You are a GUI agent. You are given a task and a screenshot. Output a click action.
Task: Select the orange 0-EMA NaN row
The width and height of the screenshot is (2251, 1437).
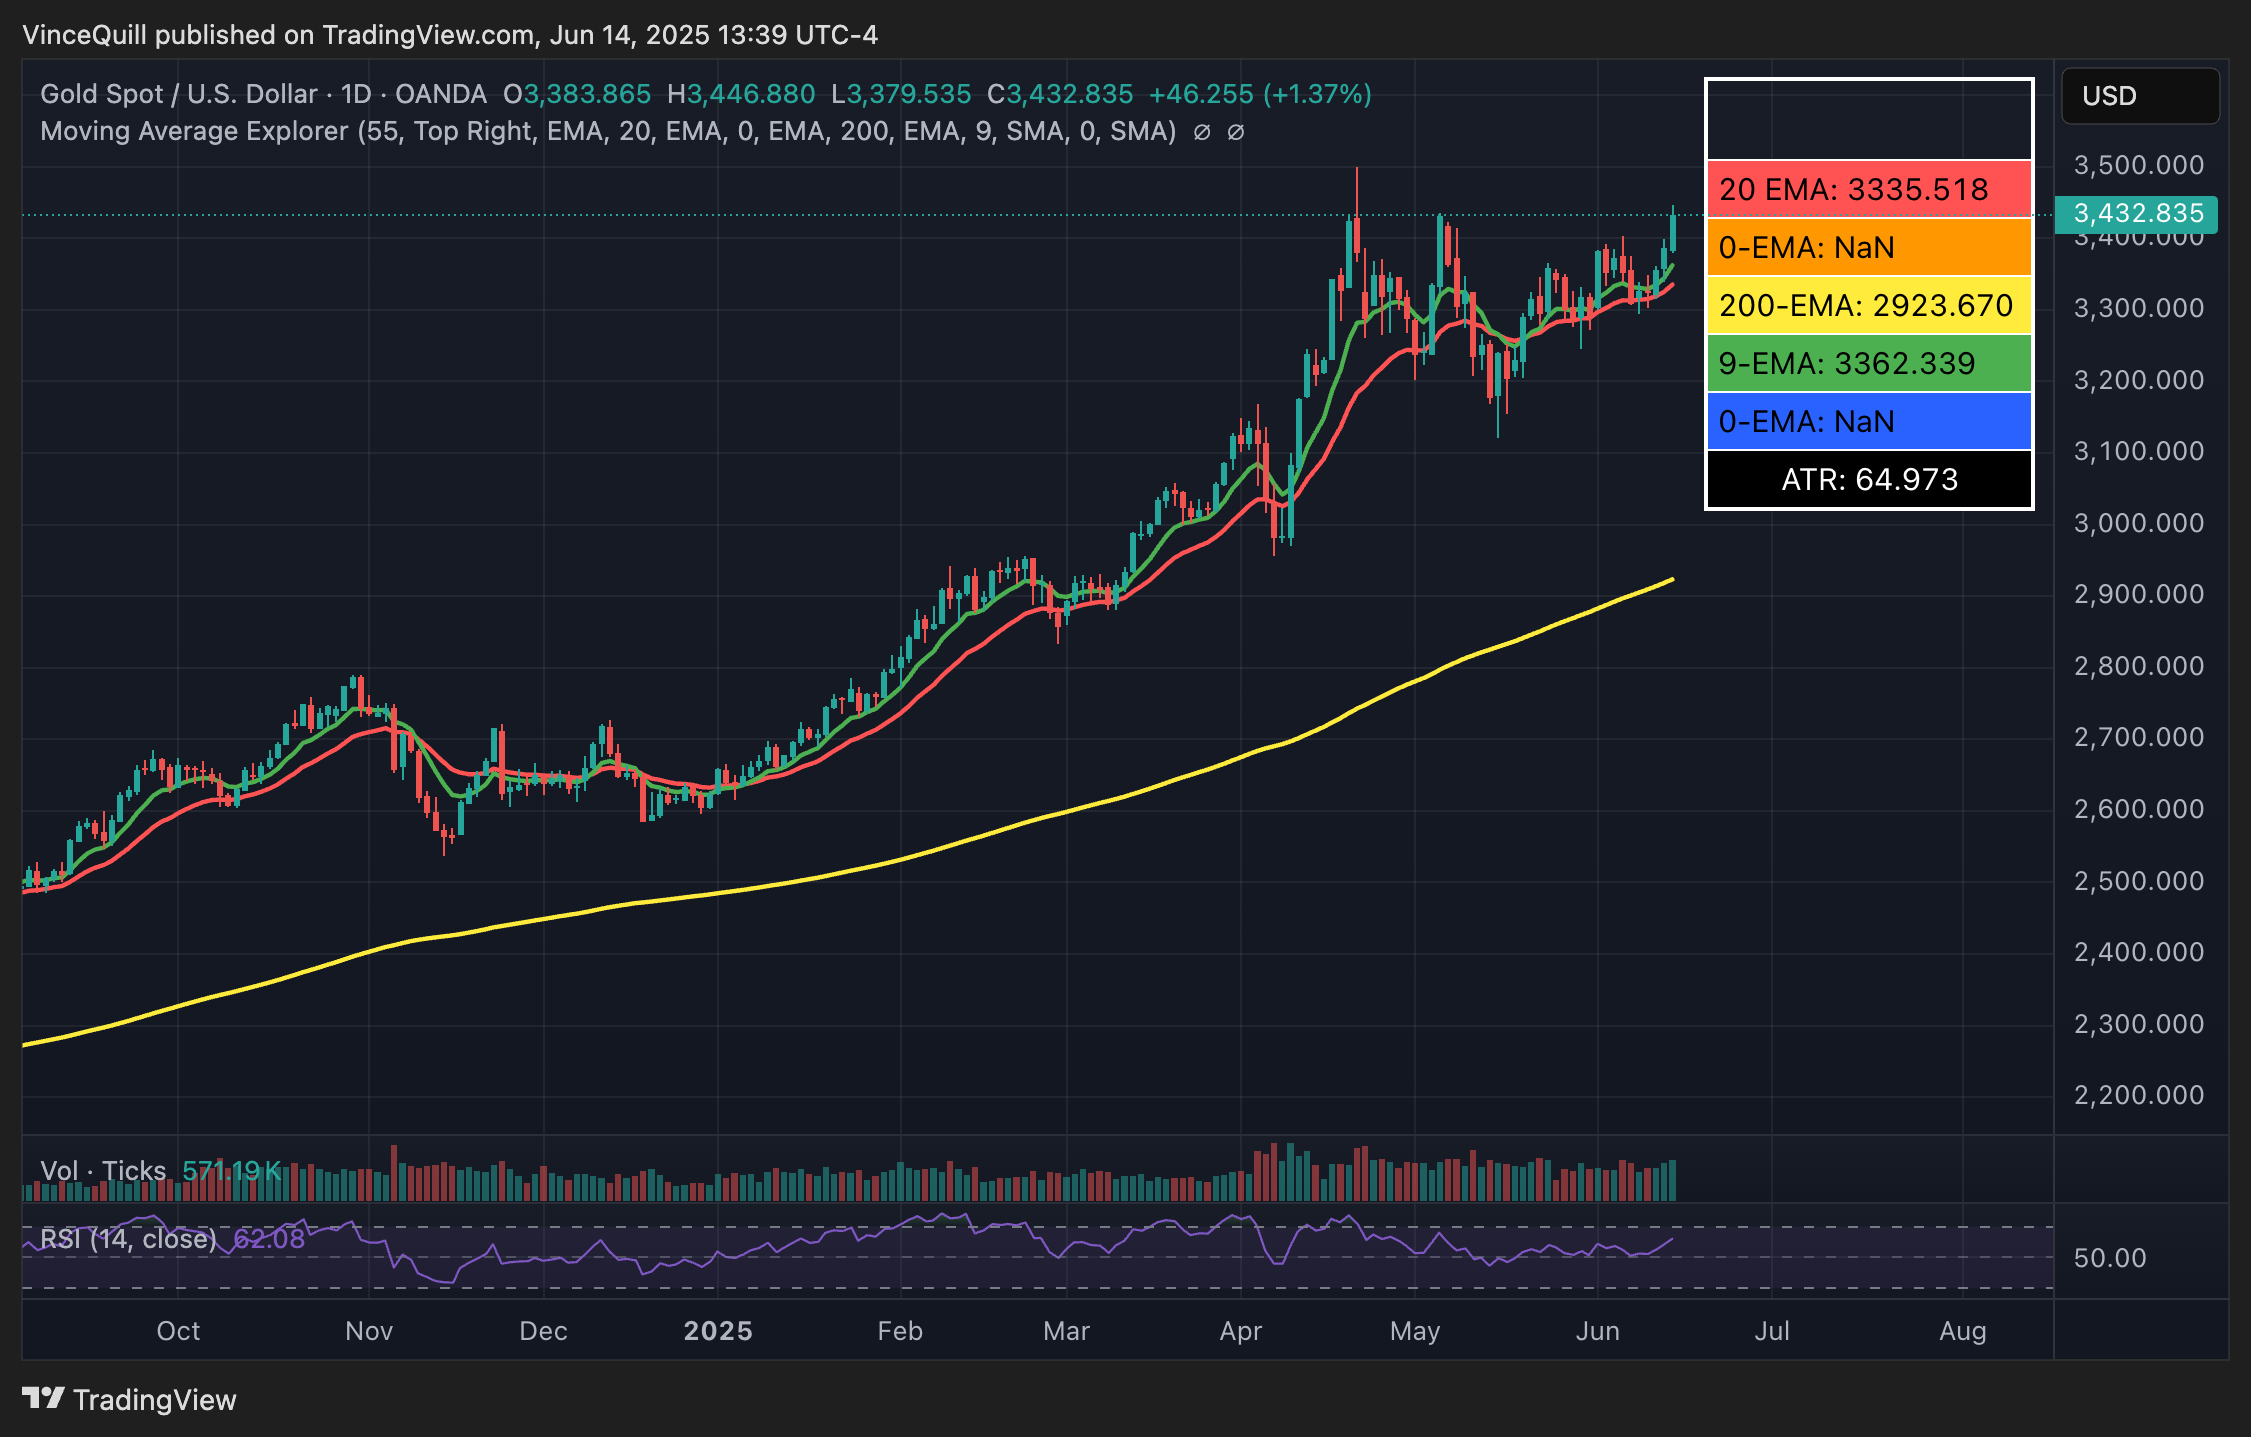click(1868, 247)
